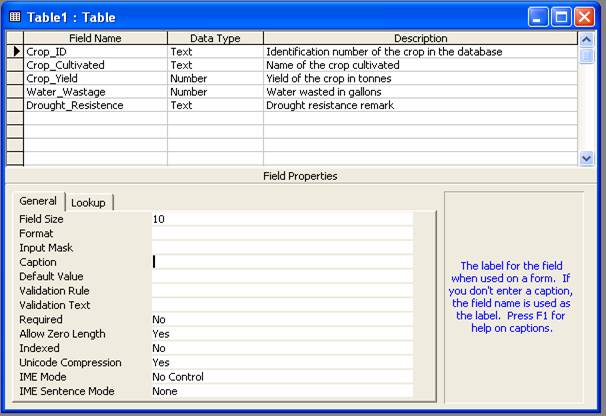Switch to the Lookup tab
The width and height of the screenshot is (606, 416).
89,202
